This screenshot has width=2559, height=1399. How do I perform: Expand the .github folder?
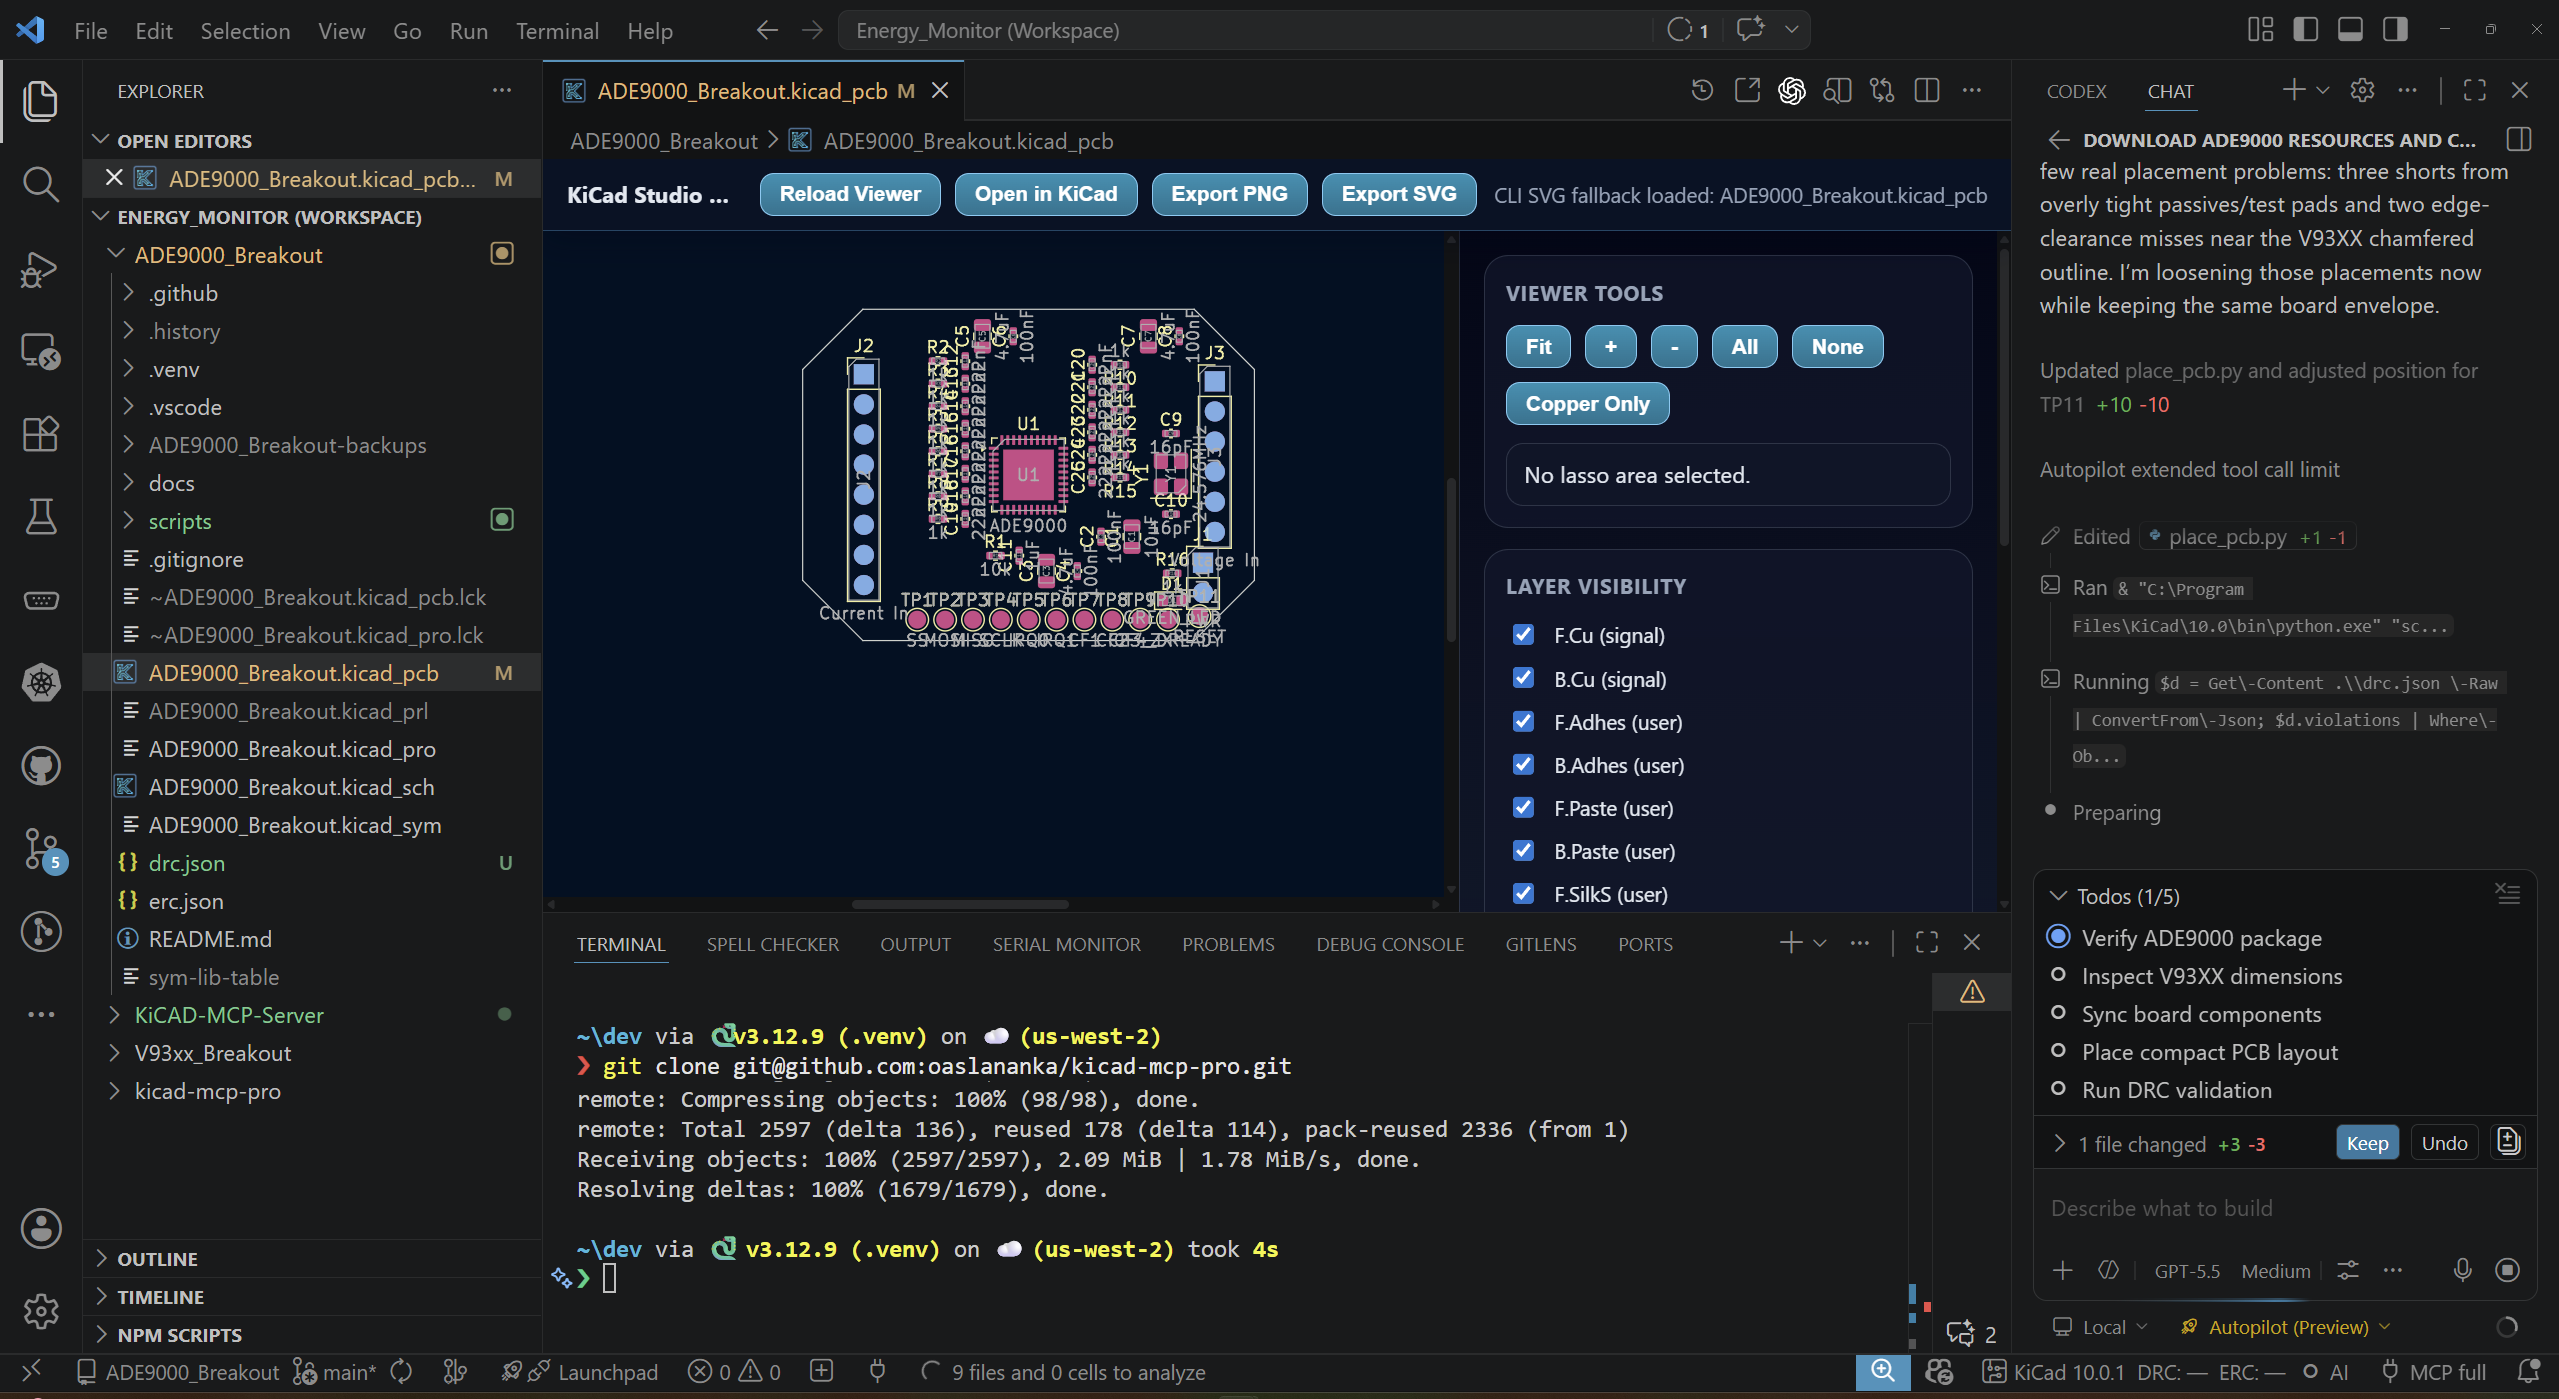(x=183, y=293)
